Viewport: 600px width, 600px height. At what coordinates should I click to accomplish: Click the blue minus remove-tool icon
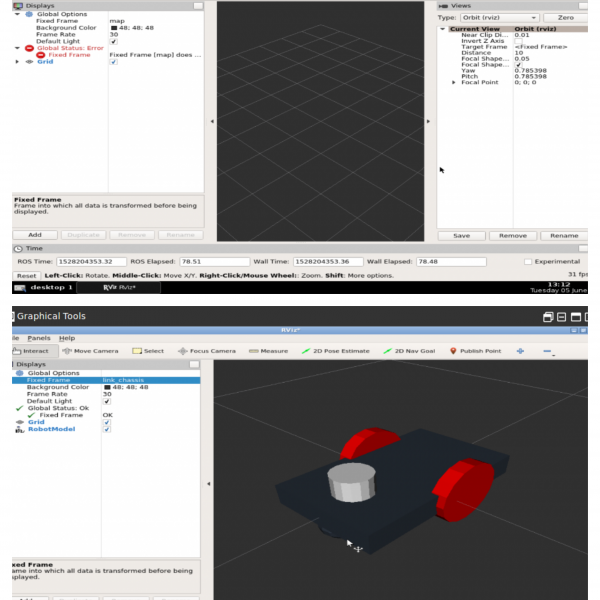tap(547, 351)
